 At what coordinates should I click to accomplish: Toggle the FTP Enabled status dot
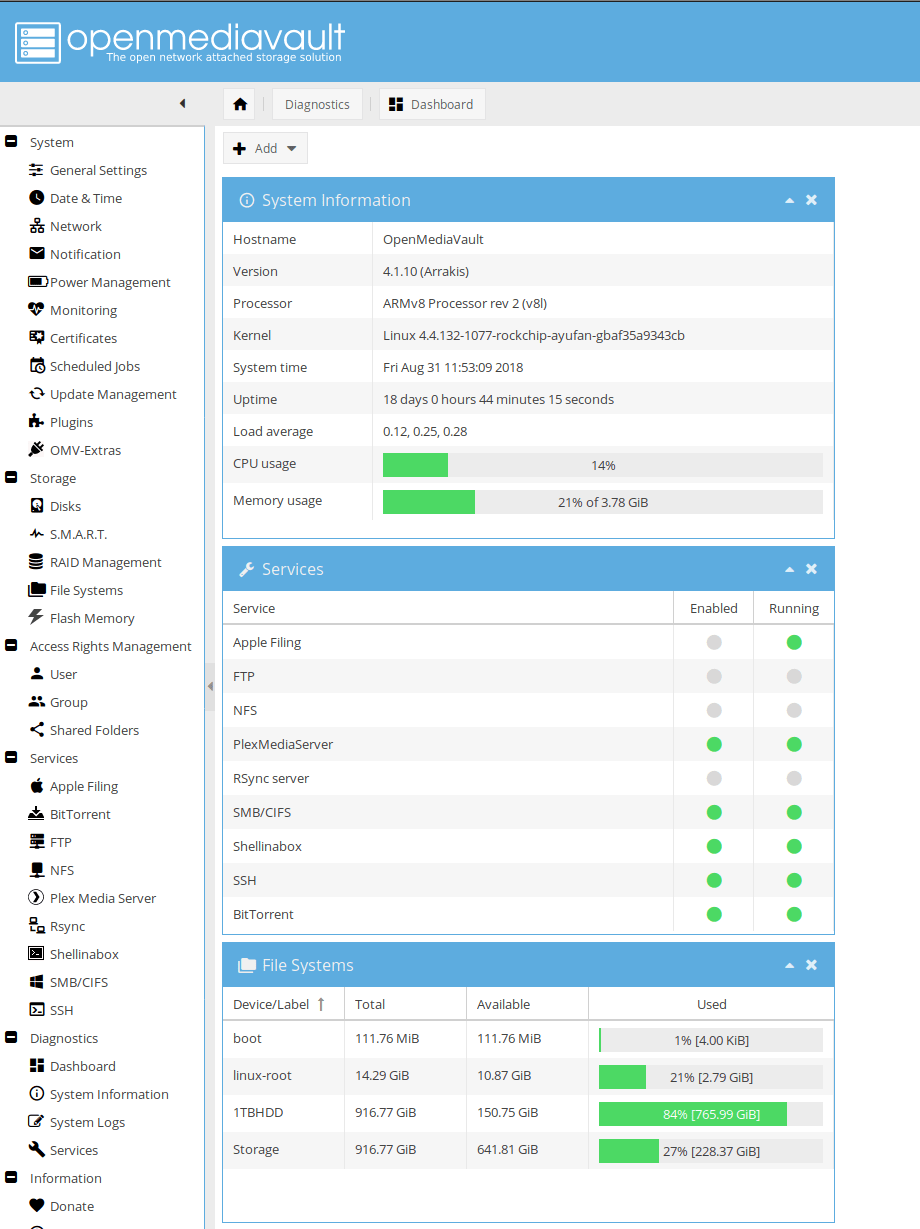713,676
